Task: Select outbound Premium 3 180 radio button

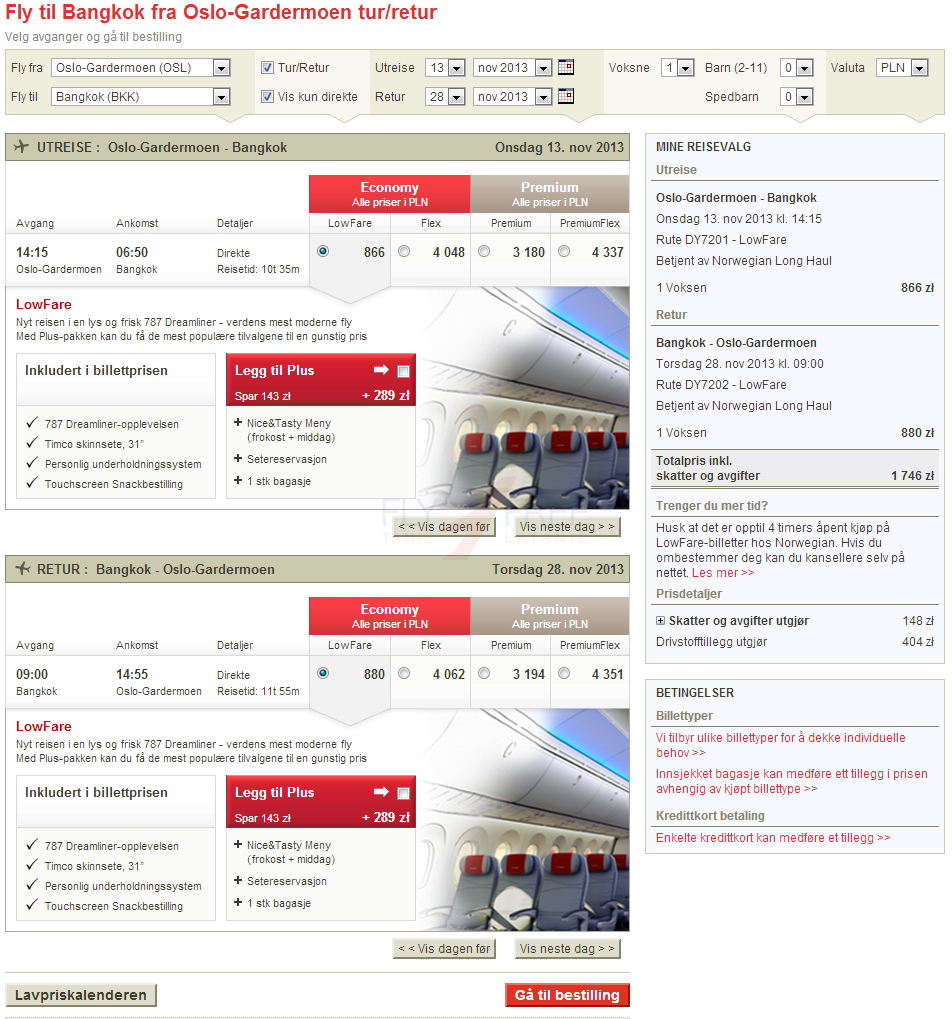Action: click(484, 251)
